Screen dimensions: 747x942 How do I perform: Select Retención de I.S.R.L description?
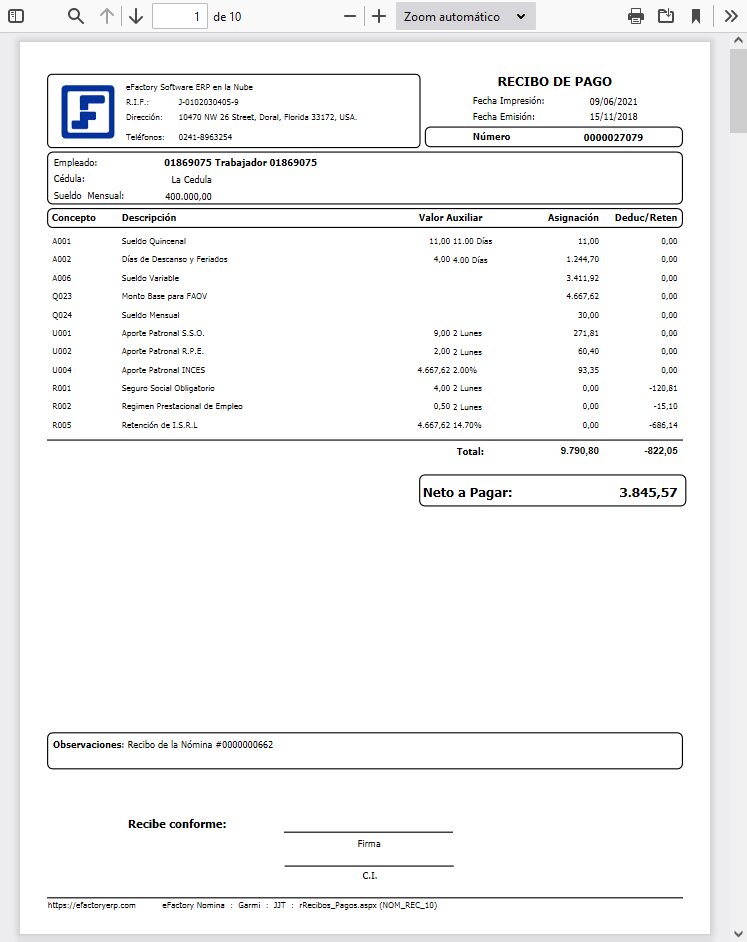[159, 425]
